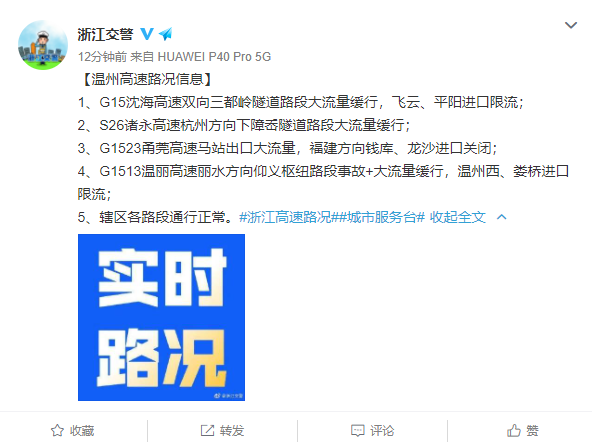Image resolution: width=592 pixels, height=445 pixels.
Task: Enlarge the 实时路况 image thumbnail
Action: click(162, 317)
